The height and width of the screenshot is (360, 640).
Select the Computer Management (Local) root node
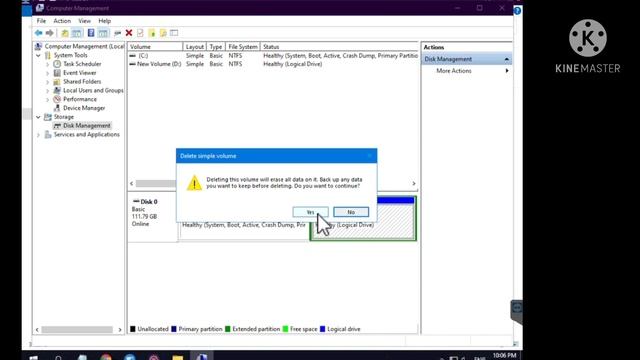tap(84, 47)
